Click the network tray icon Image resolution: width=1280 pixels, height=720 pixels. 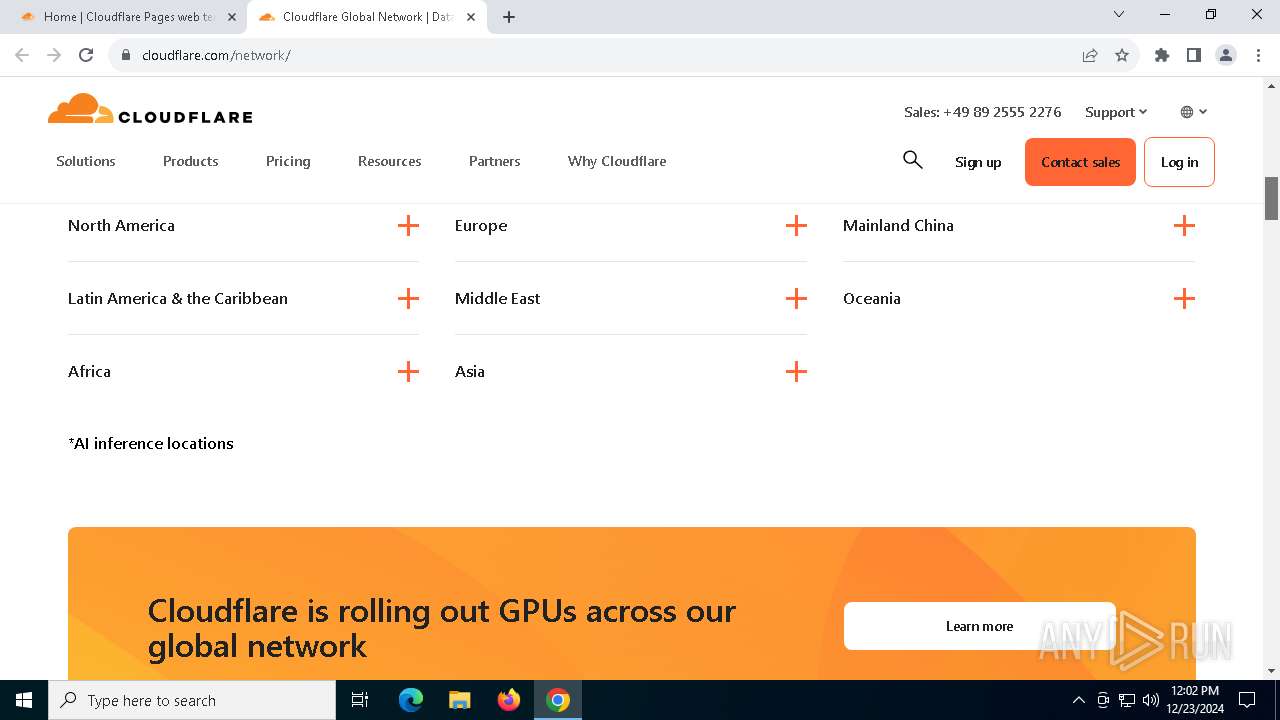click(1127, 700)
